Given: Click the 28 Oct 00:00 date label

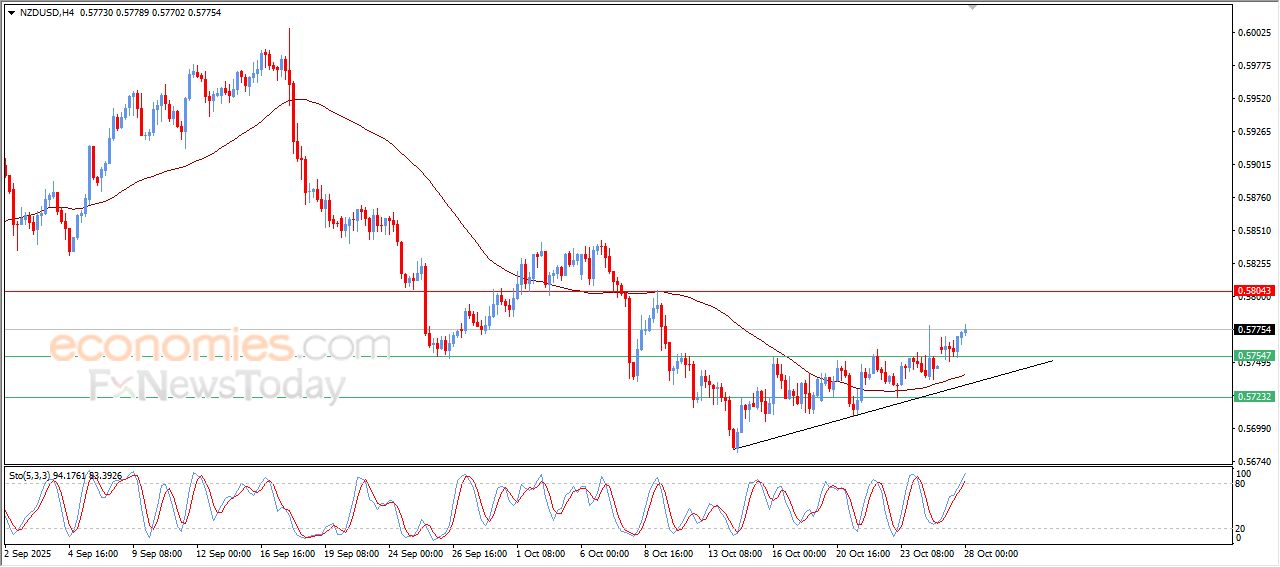Looking at the screenshot, I should (x=990, y=553).
